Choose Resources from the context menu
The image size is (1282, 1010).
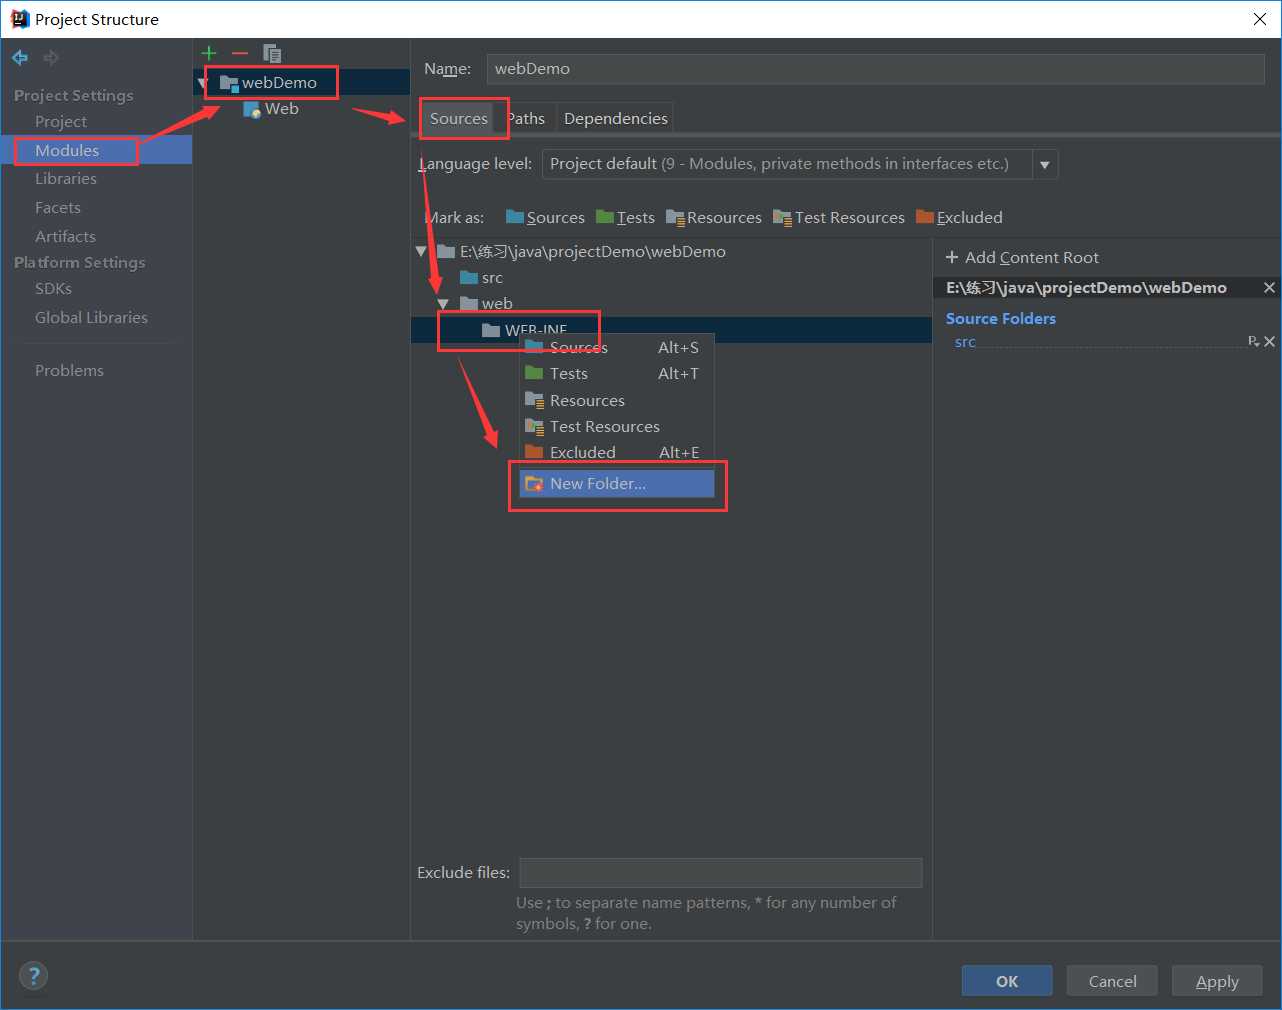[x=616, y=400]
